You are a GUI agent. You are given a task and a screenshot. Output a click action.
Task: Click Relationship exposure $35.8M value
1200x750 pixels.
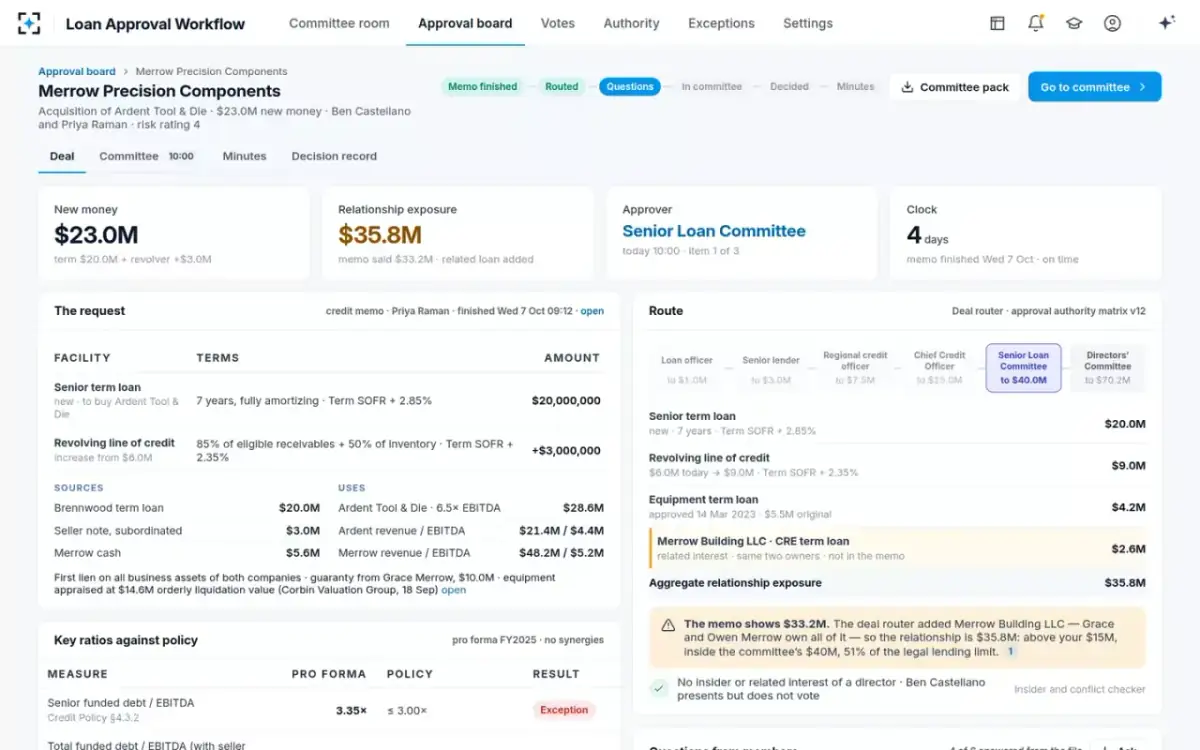coord(380,235)
